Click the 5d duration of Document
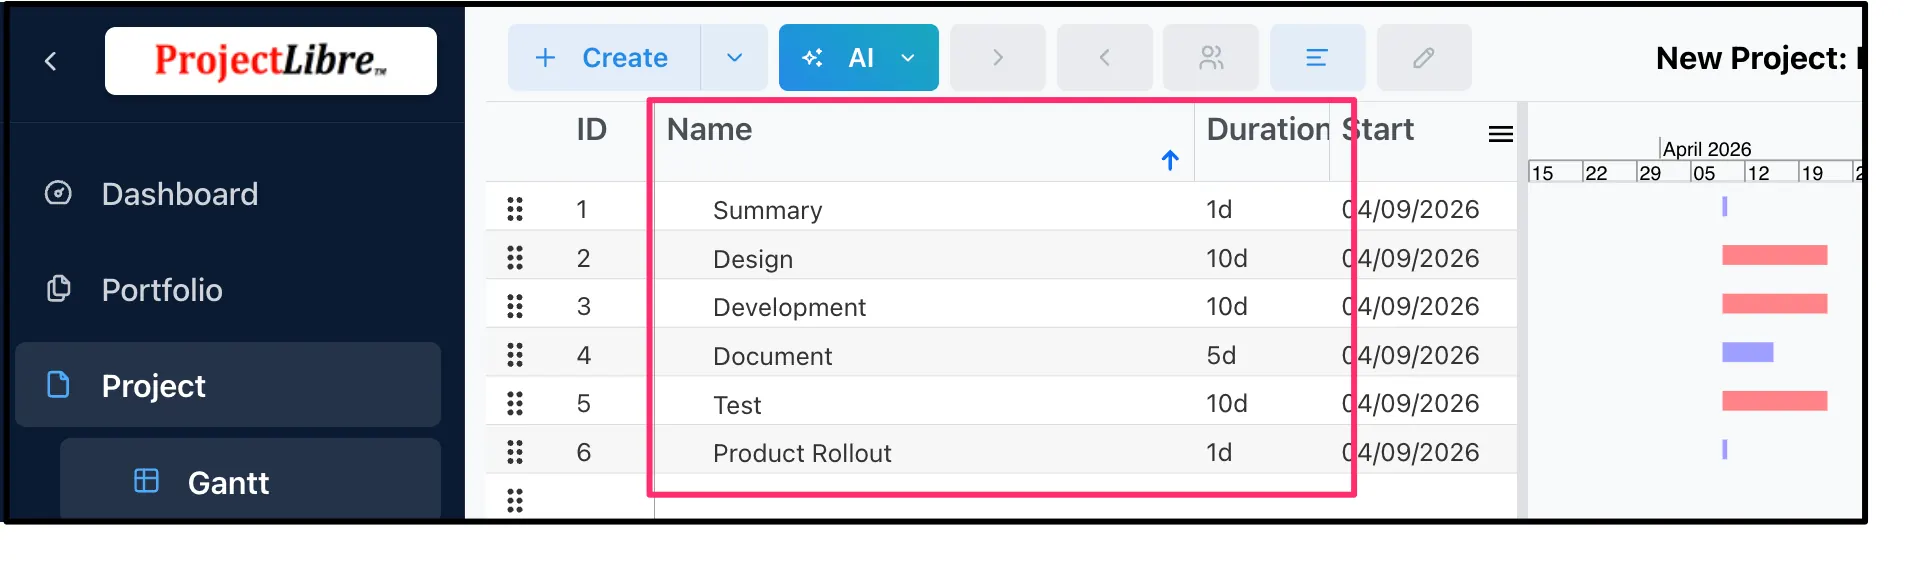 pos(1221,355)
